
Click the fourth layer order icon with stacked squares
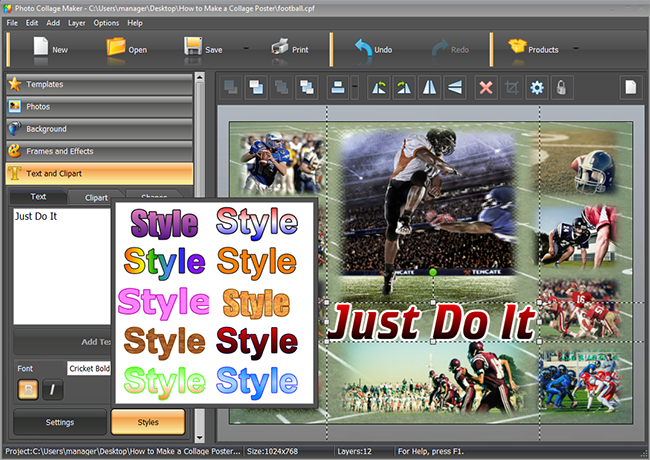coord(306,87)
